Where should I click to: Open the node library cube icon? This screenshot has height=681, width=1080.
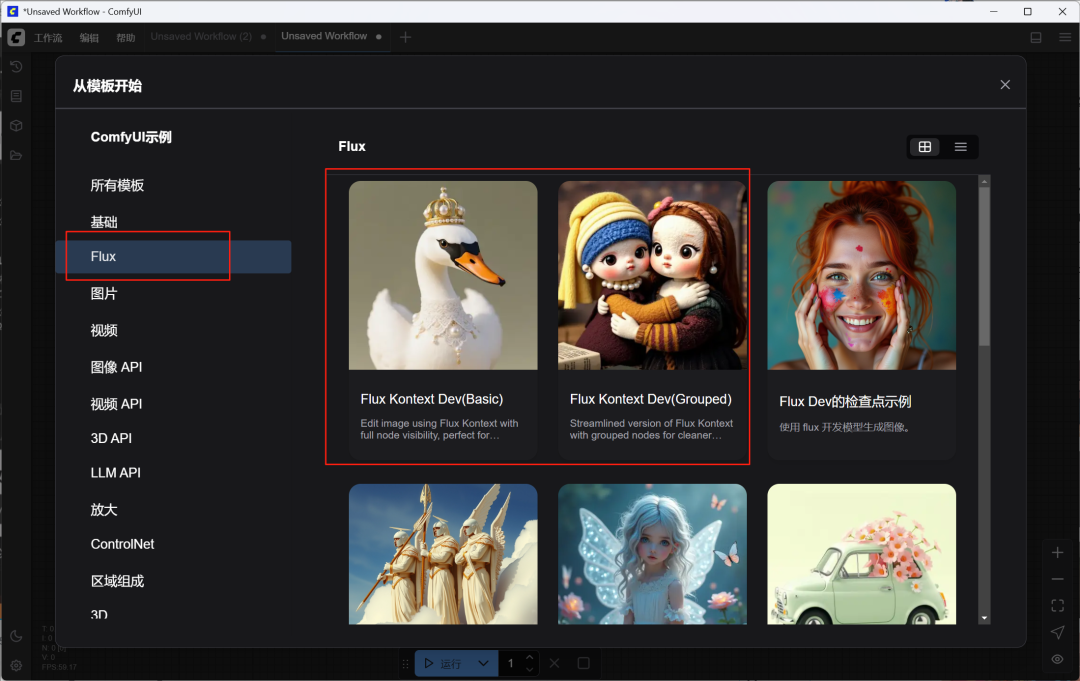[17, 126]
